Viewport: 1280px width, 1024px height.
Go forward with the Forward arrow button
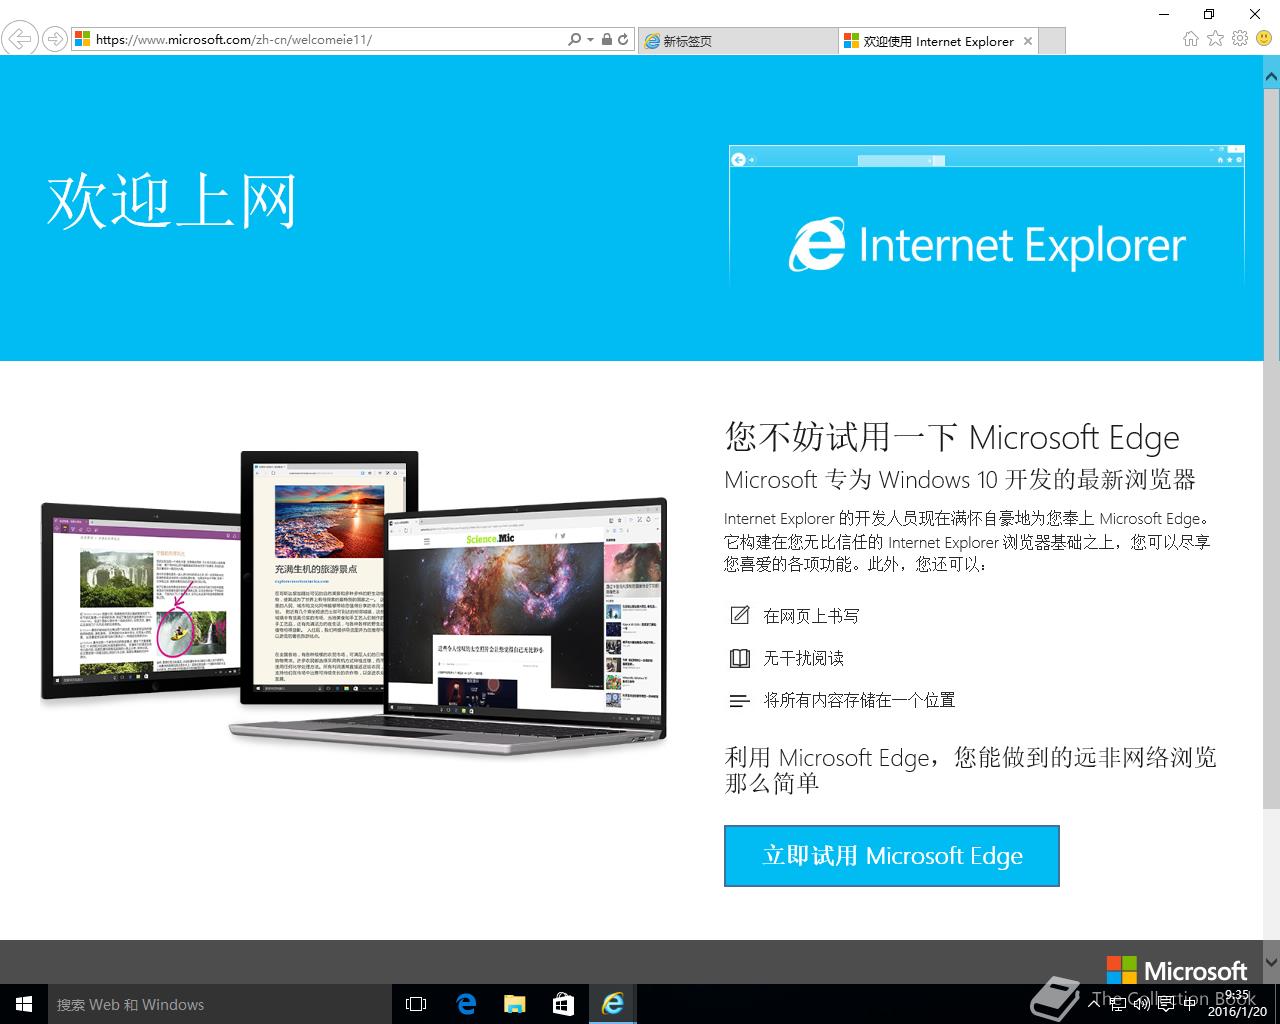(x=55, y=40)
